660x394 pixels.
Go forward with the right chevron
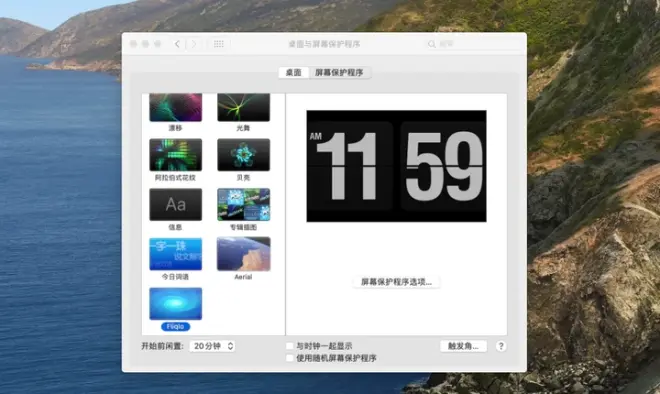coord(194,44)
